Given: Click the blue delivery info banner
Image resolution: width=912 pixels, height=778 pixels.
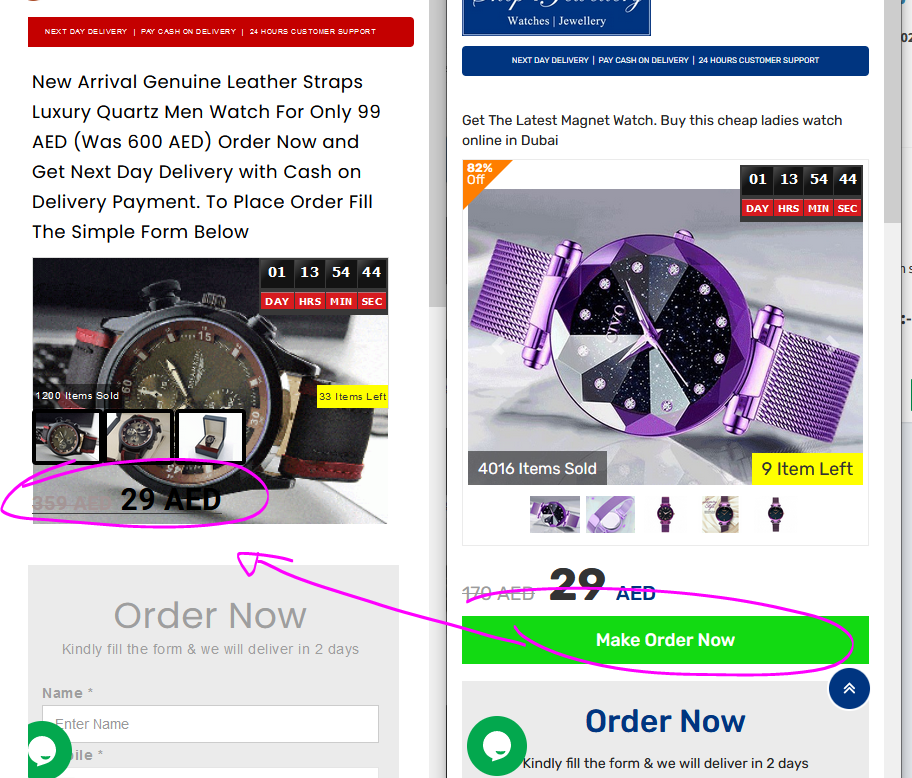Looking at the screenshot, I should click(x=665, y=60).
